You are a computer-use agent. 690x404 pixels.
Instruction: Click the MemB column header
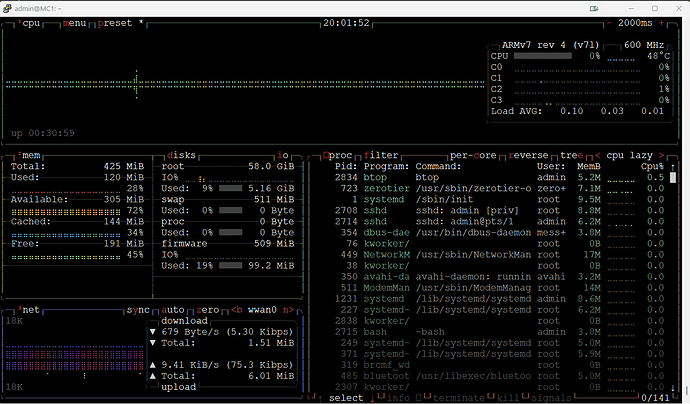(589, 166)
